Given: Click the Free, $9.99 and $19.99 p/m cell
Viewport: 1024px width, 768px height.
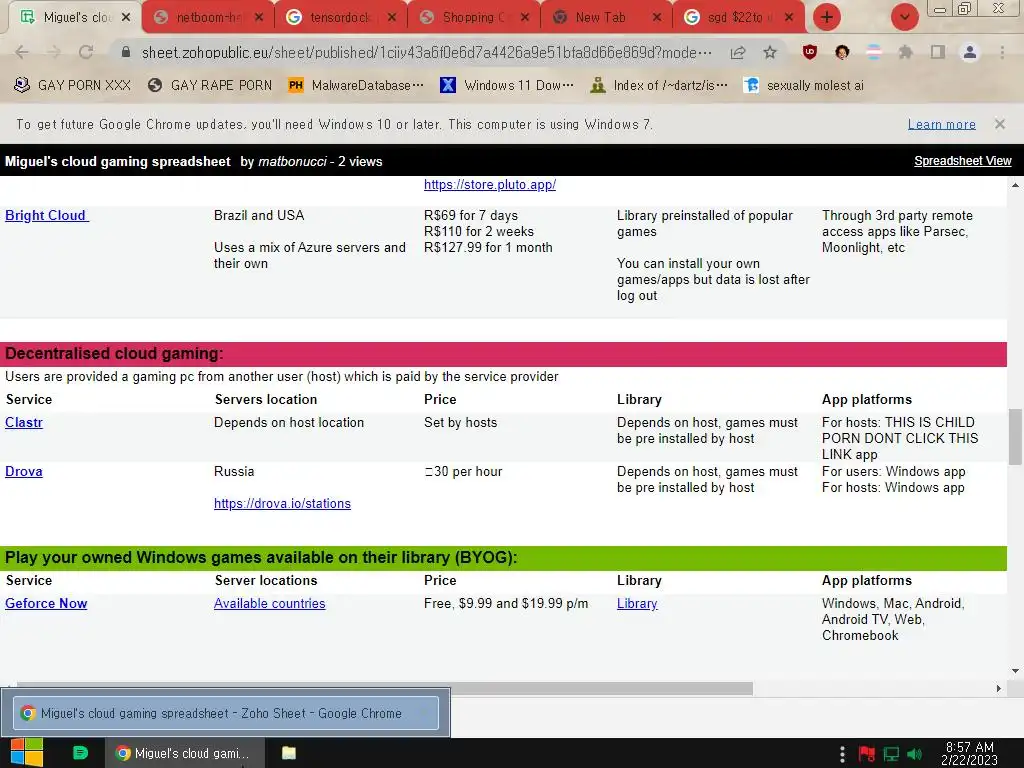Looking at the screenshot, I should [x=506, y=603].
